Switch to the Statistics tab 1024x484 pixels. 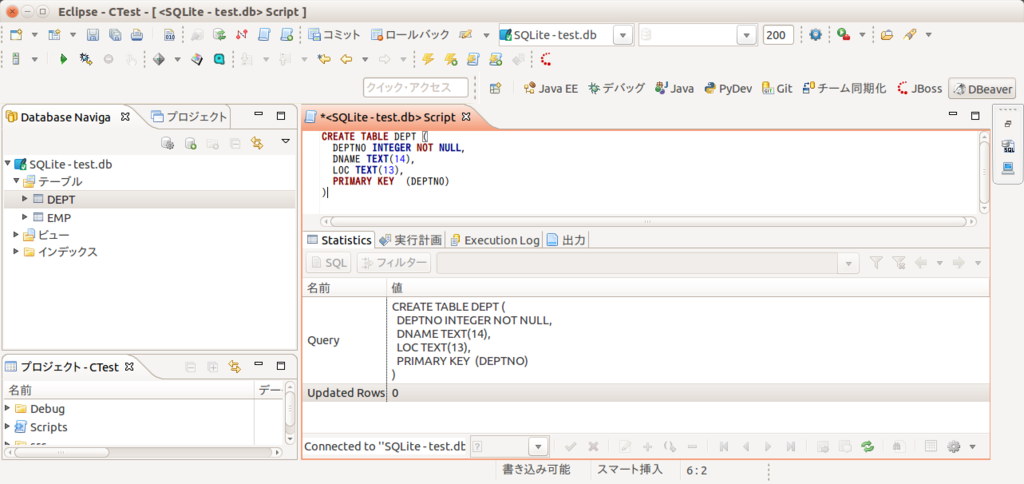(x=339, y=240)
